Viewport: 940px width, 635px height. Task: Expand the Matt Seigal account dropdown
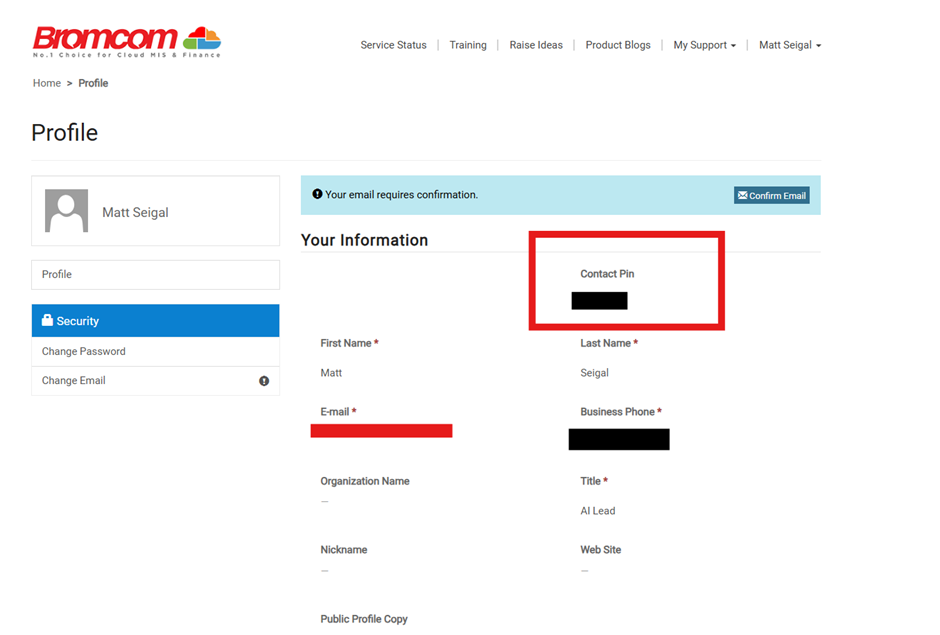click(x=789, y=45)
